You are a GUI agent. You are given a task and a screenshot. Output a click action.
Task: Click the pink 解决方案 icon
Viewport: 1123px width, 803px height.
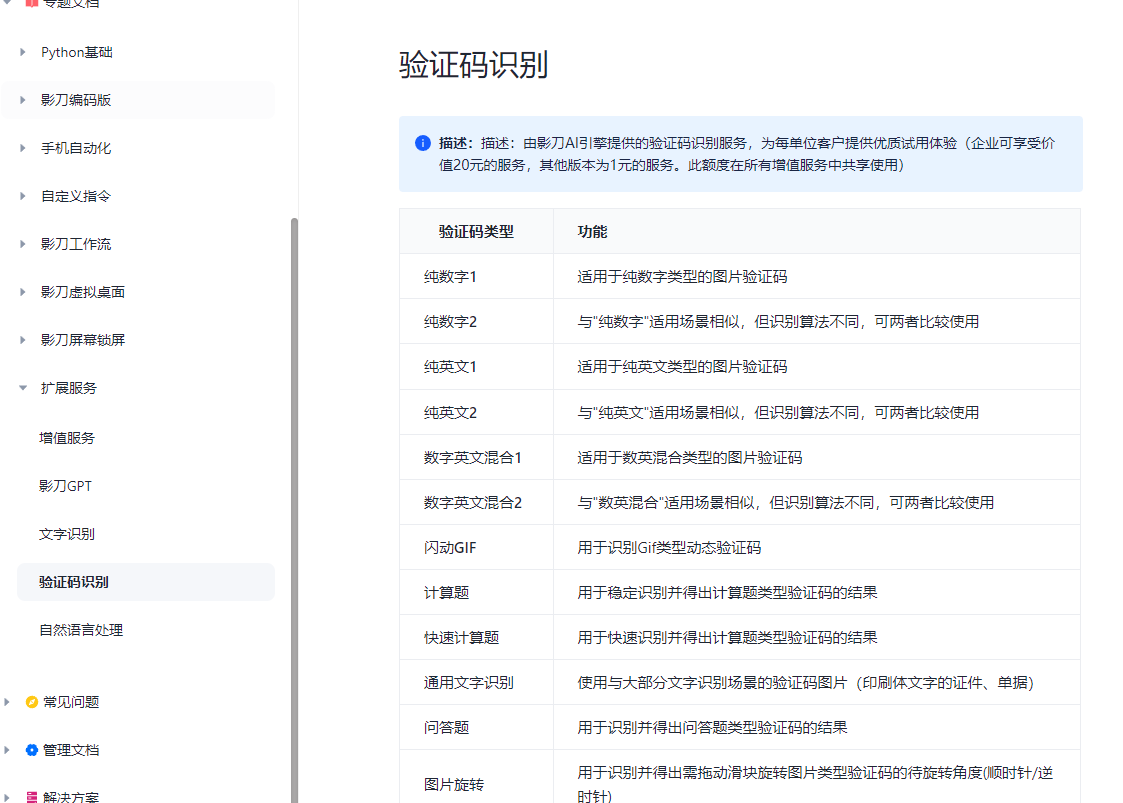32,797
